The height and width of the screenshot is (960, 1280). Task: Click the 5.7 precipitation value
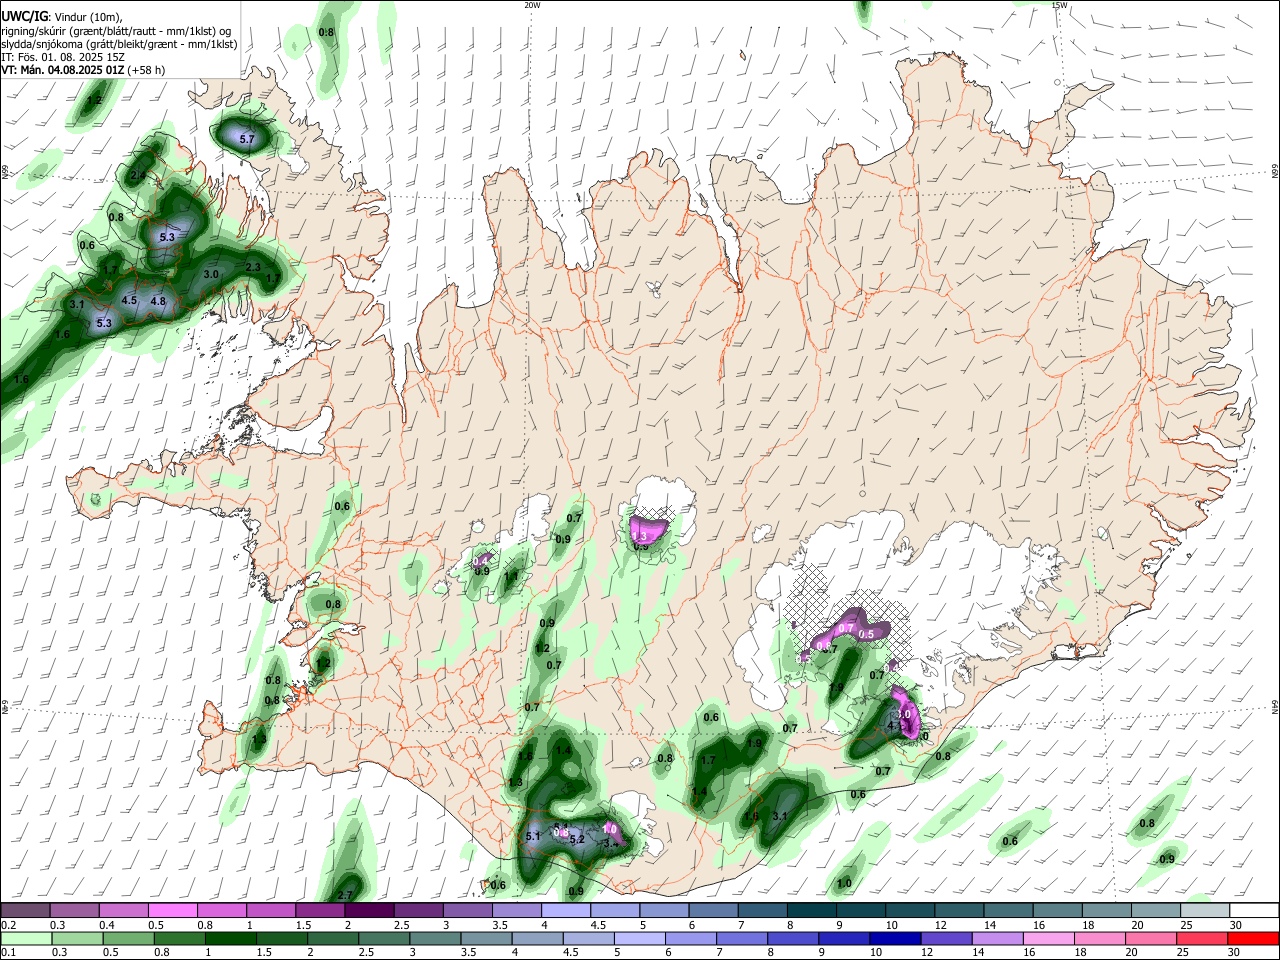(x=248, y=139)
